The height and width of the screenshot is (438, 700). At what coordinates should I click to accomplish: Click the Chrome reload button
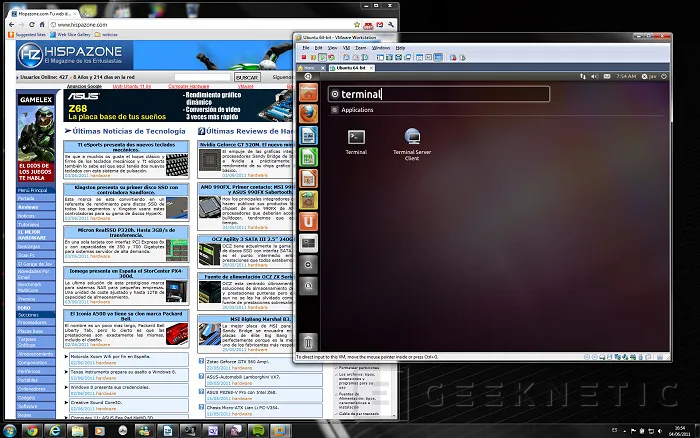tap(31, 25)
